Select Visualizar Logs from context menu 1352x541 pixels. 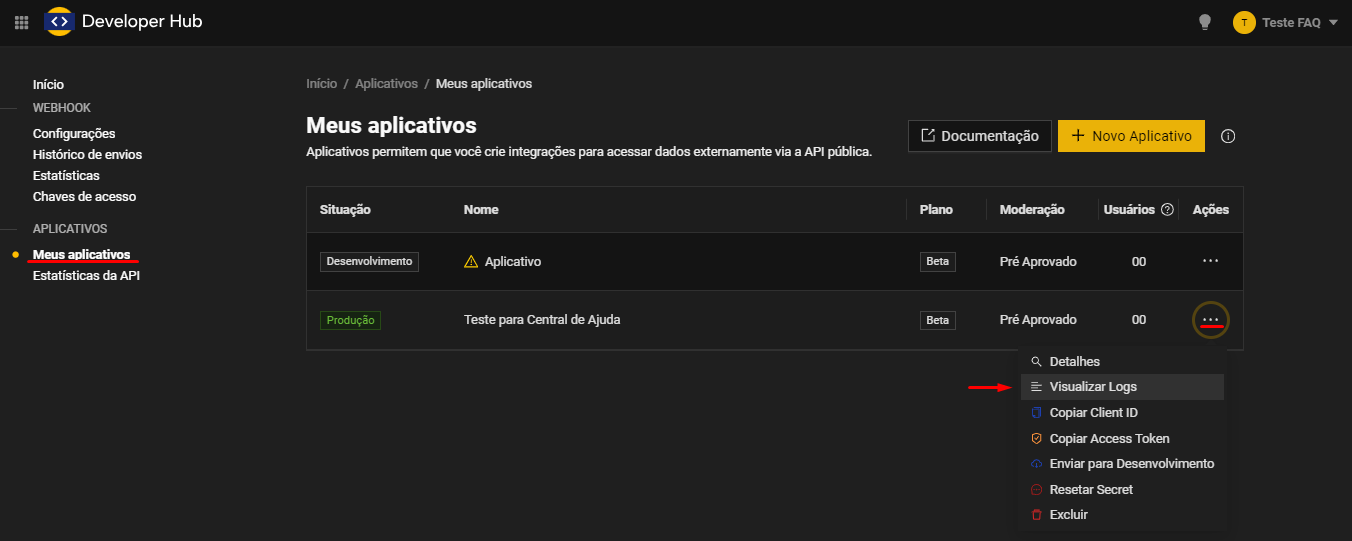point(1092,387)
